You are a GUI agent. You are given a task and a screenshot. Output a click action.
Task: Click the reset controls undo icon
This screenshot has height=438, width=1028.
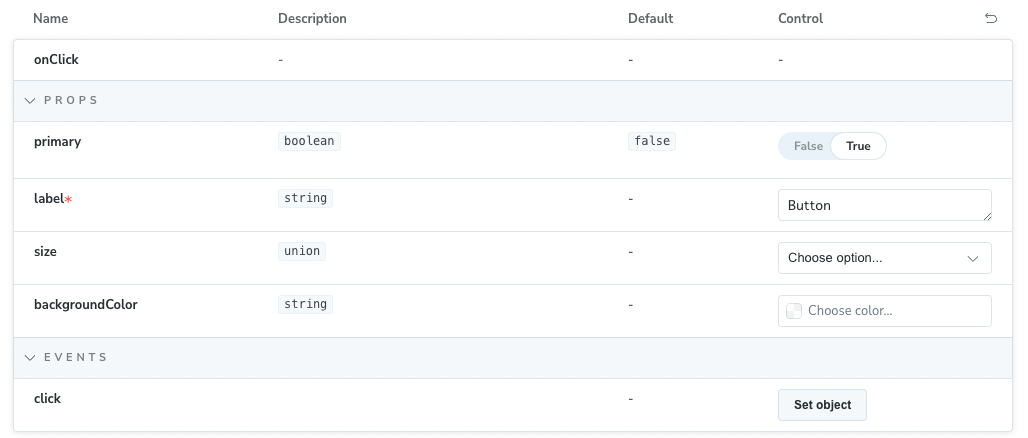coord(991,19)
